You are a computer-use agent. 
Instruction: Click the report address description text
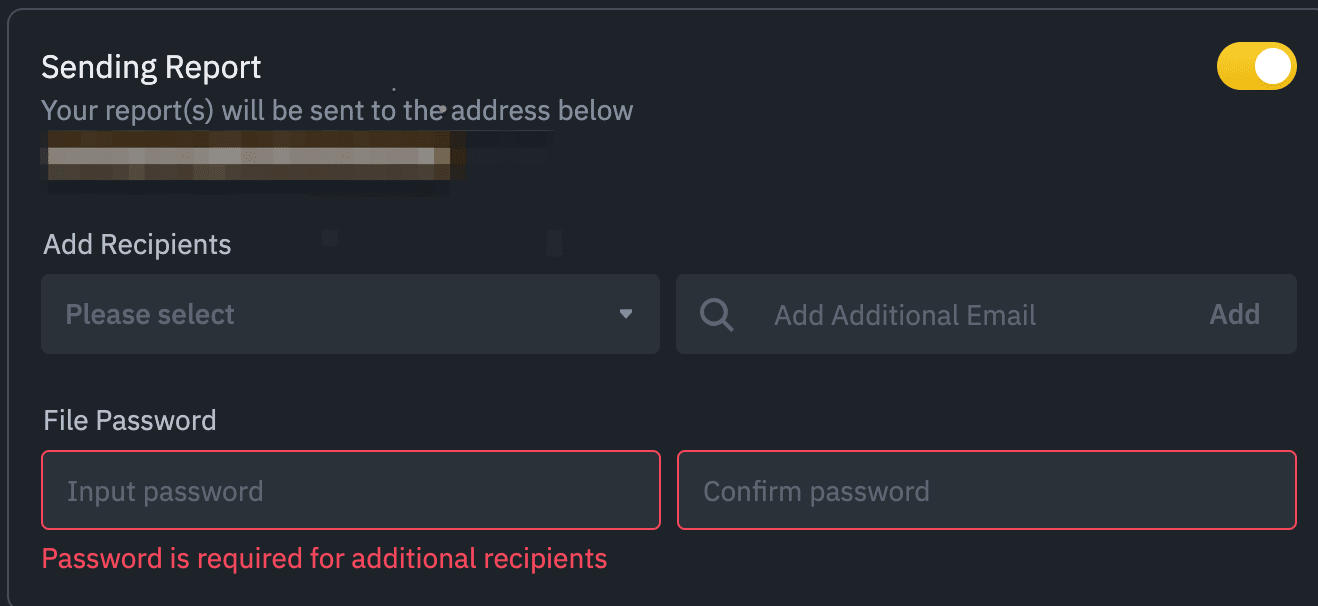coord(337,110)
